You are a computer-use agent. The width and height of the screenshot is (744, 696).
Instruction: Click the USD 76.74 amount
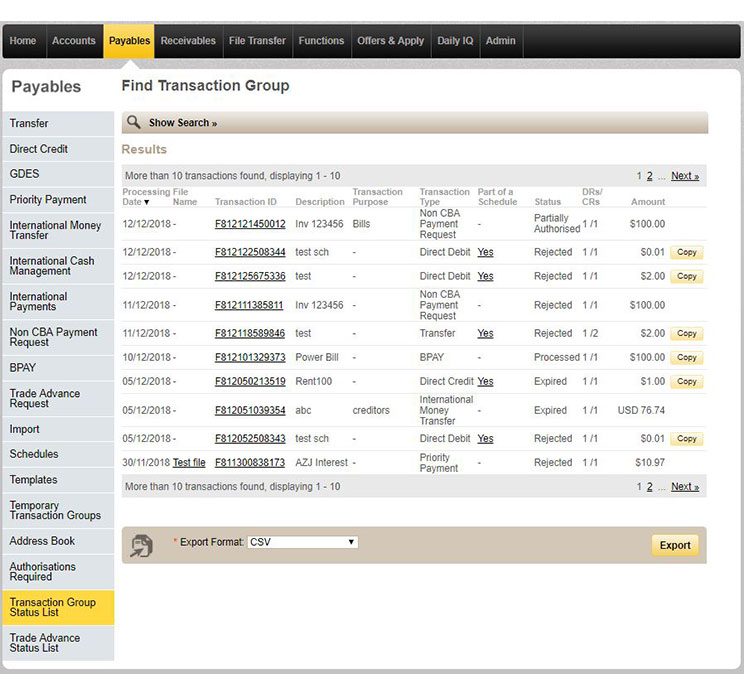pos(641,410)
